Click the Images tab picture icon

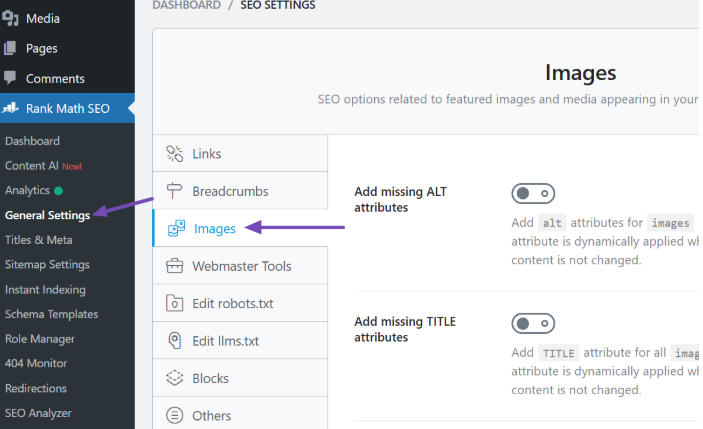coord(176,228)
